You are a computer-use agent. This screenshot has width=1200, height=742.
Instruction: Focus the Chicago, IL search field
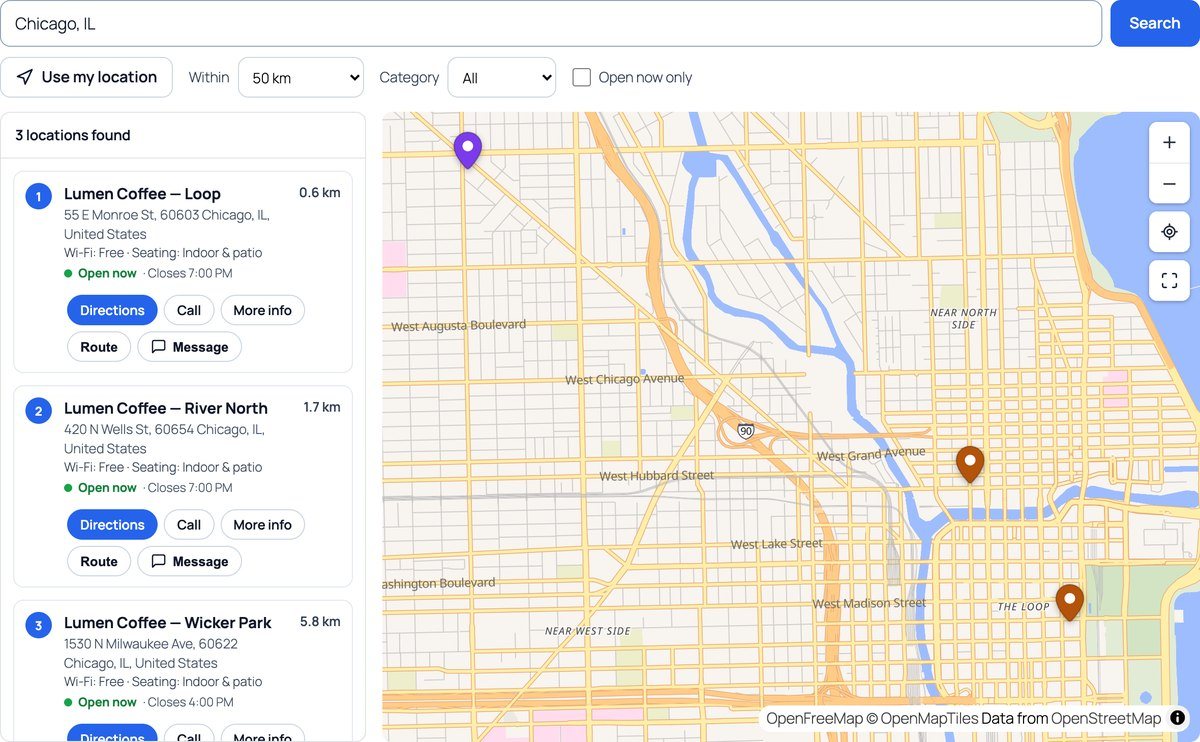click(x=551, y=23)
